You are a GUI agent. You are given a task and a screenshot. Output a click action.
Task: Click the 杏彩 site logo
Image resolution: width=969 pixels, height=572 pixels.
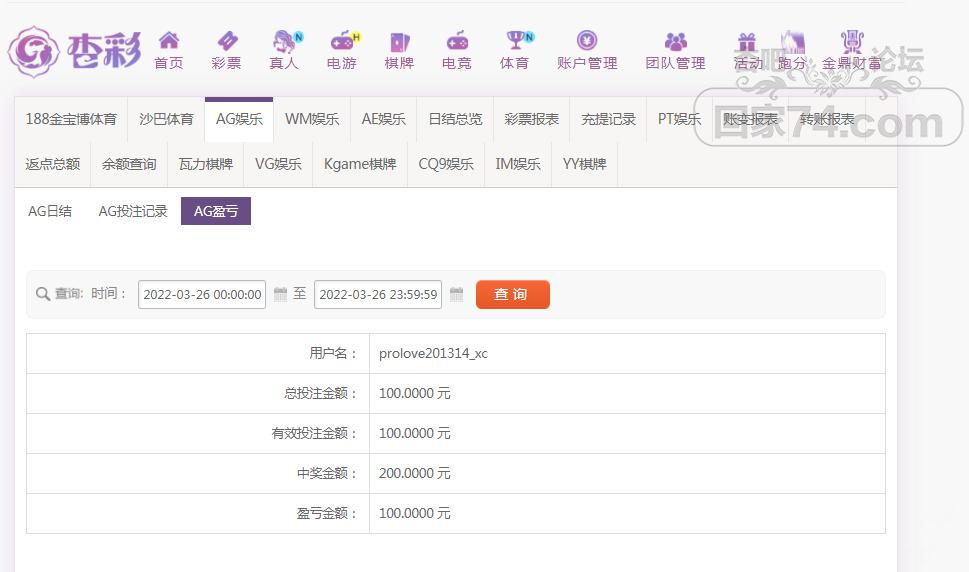click(x=75, y=50)
